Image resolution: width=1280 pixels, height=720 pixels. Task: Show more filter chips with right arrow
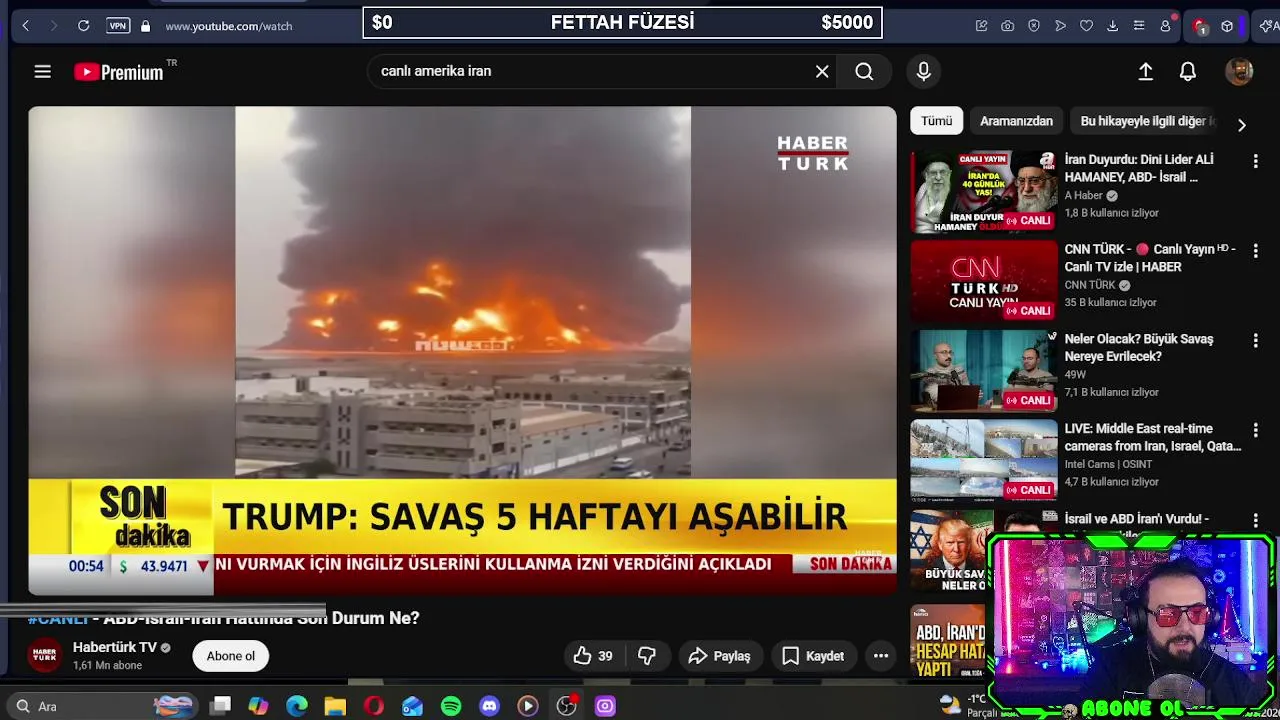click(x=1241, y=125)
